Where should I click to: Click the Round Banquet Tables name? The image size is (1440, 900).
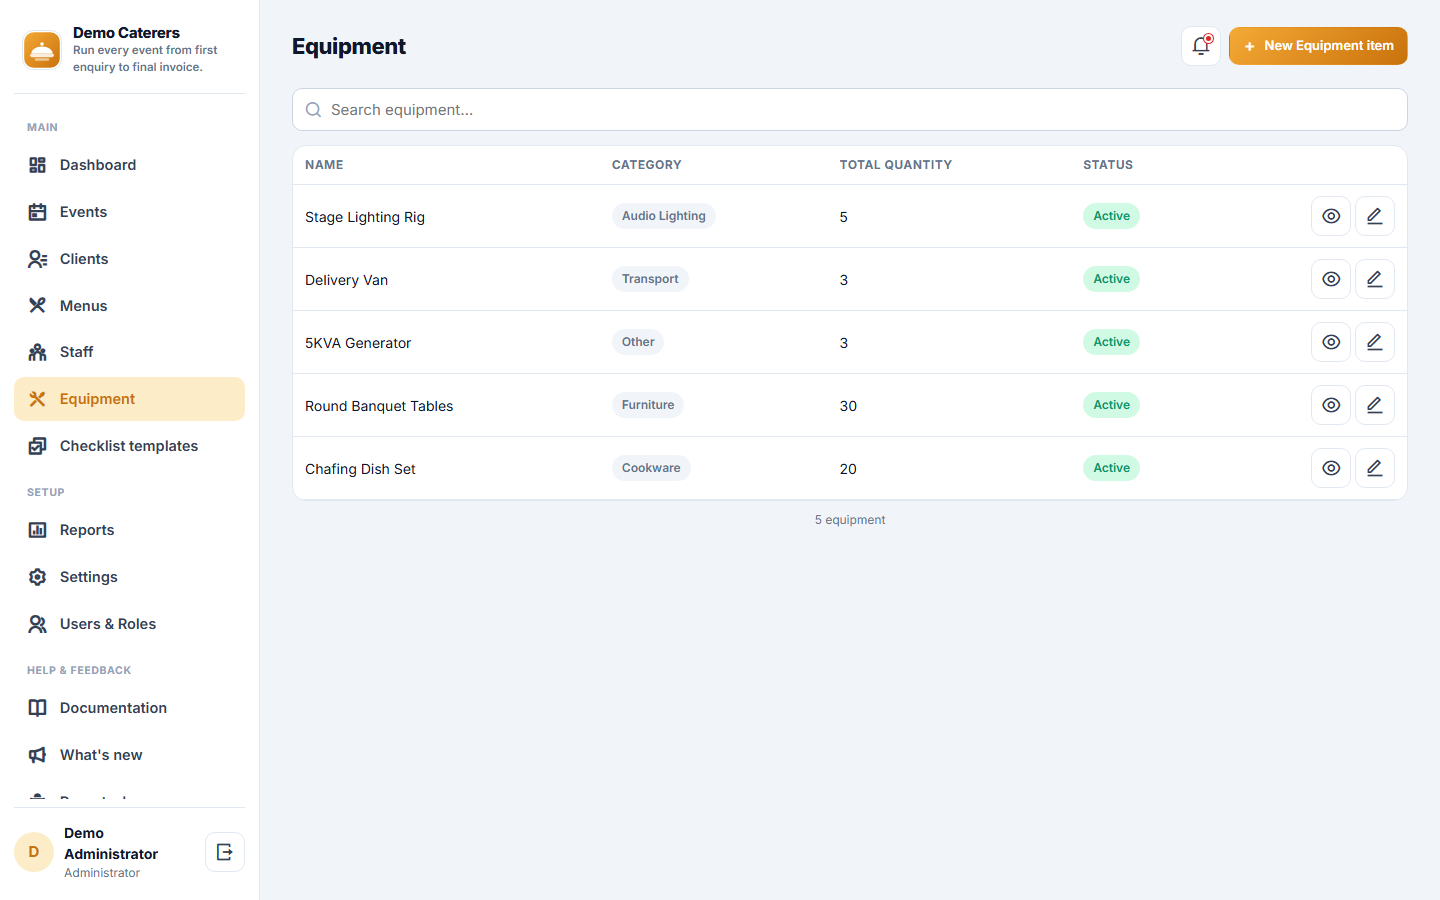(x=379, y=406)
